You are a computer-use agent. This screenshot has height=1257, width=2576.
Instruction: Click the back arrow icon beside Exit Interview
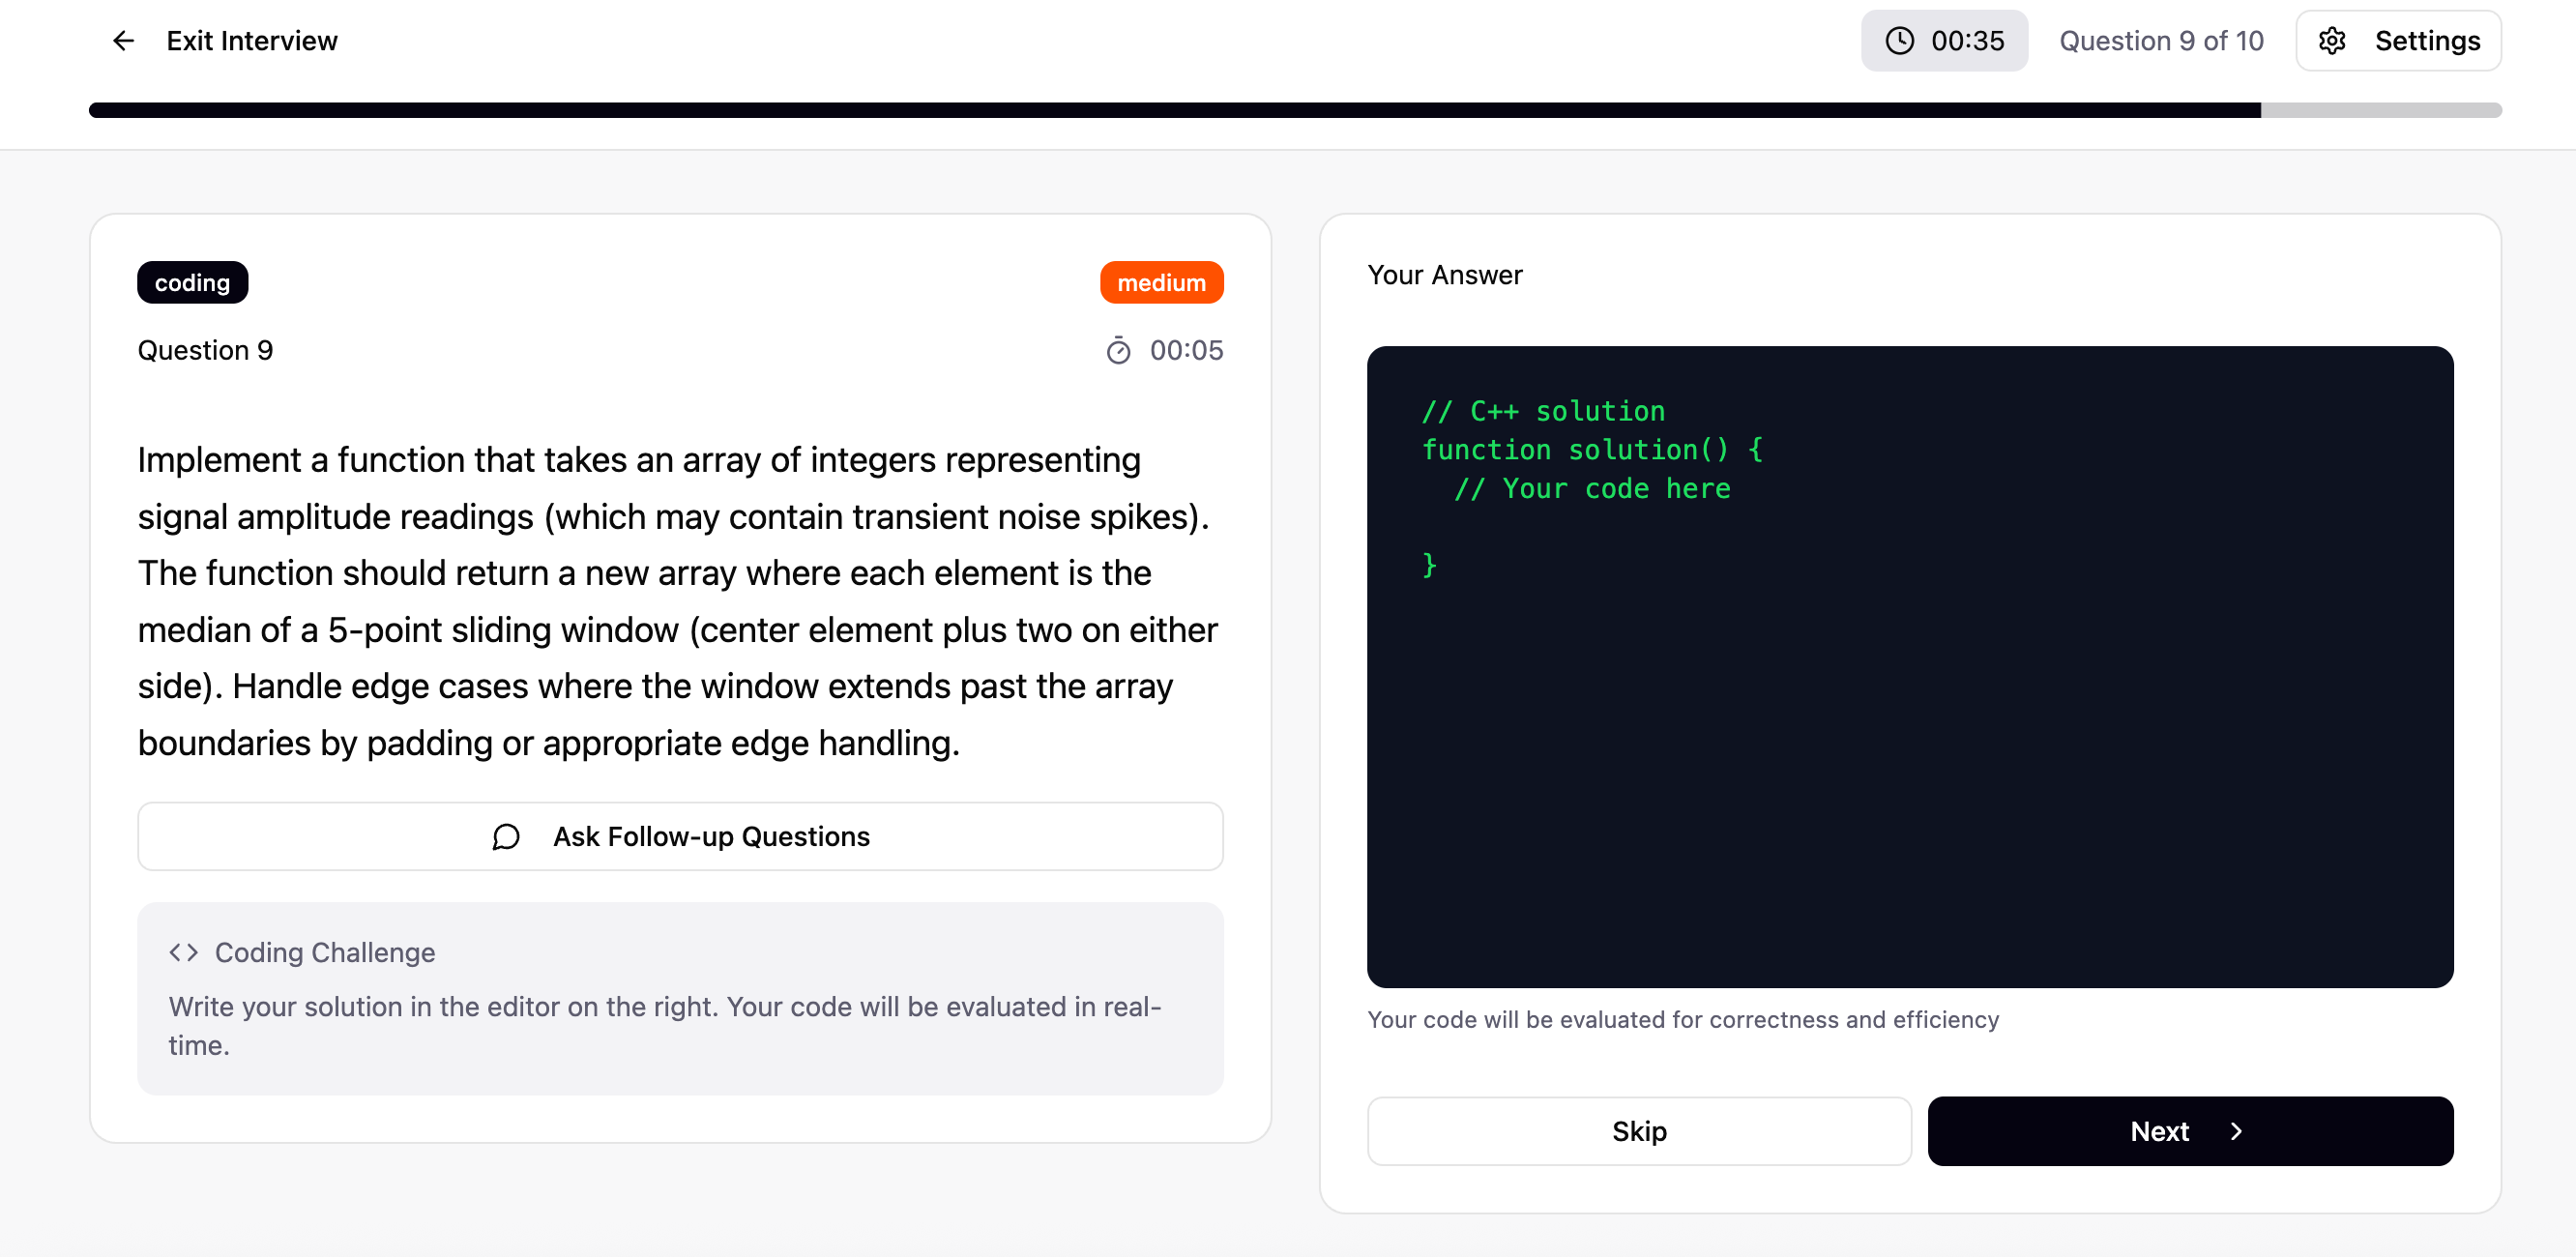click(x=123, y=41)
